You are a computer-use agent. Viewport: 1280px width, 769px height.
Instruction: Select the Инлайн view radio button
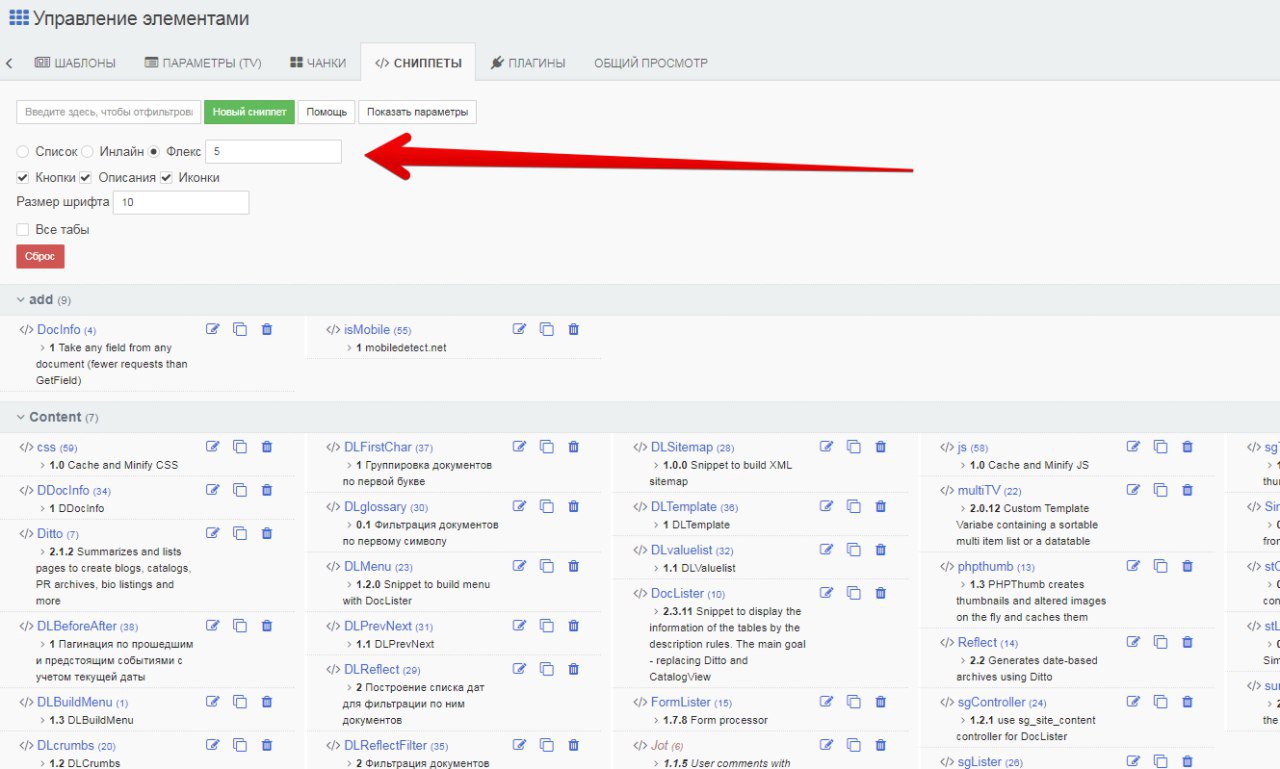(87, 152)
